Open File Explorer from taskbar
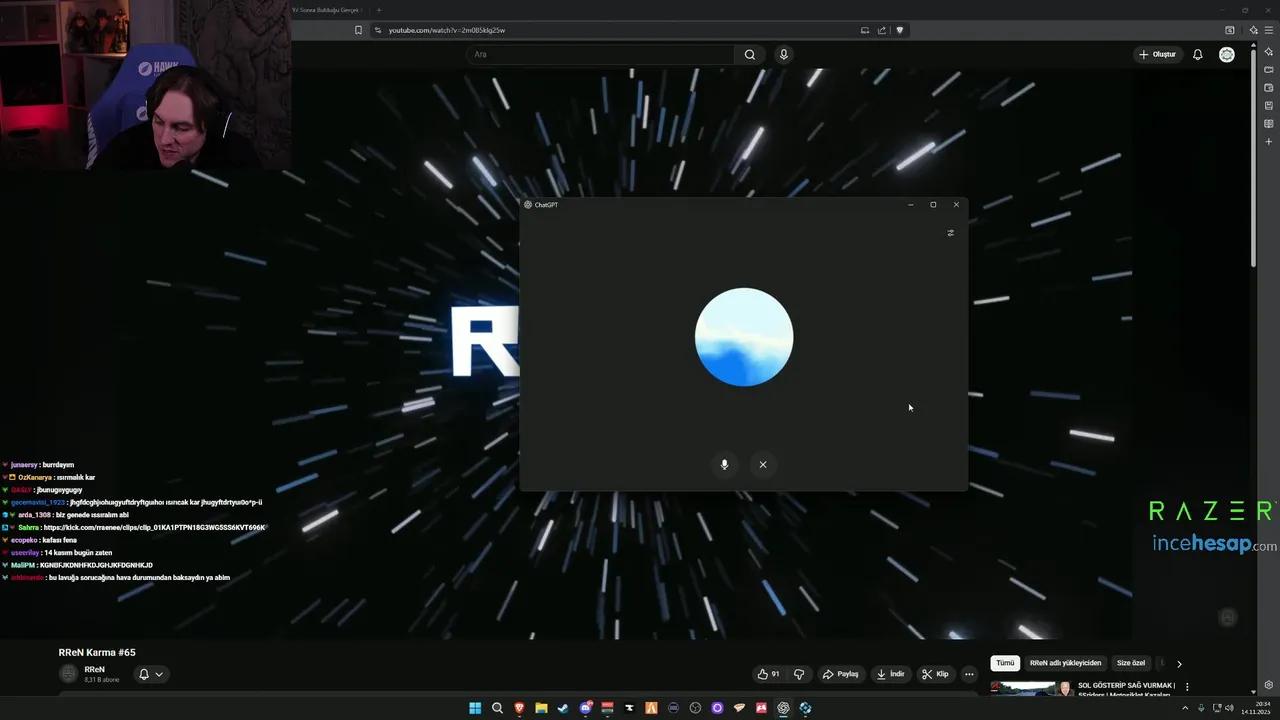 (x=541, y=708)
